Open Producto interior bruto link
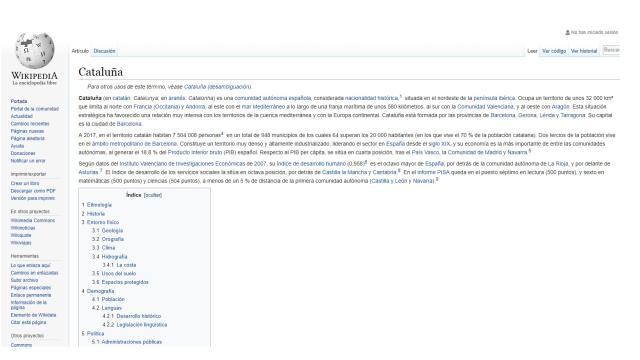This screenshot has width=640, height=360. pos(195,152)
